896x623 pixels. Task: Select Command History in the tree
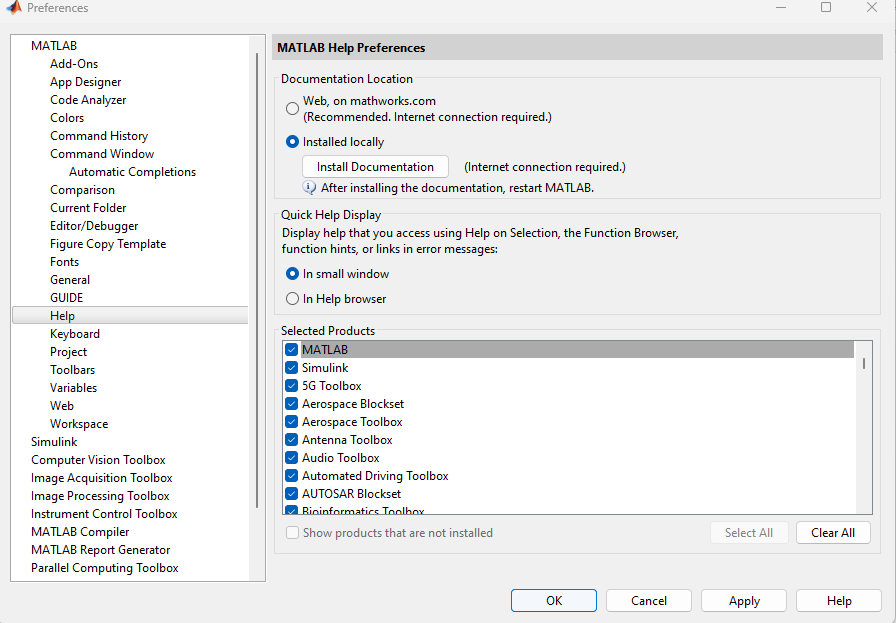tap(99, 135)
